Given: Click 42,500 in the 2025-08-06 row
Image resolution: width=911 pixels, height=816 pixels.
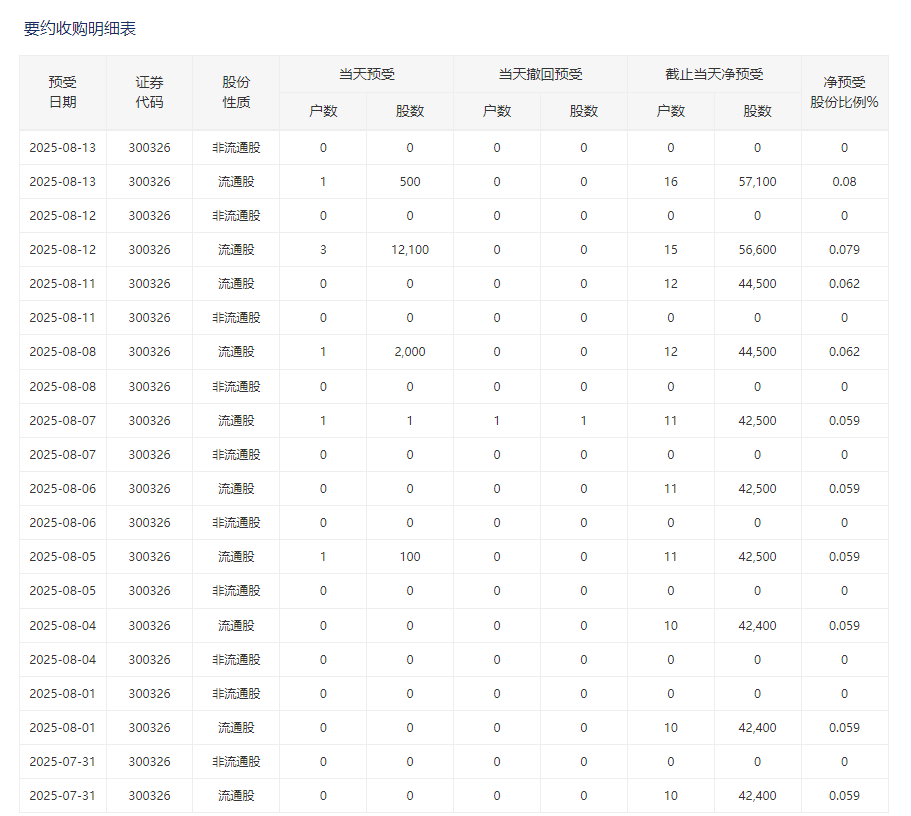Looking at the screenshot, I should click(757, 489).
